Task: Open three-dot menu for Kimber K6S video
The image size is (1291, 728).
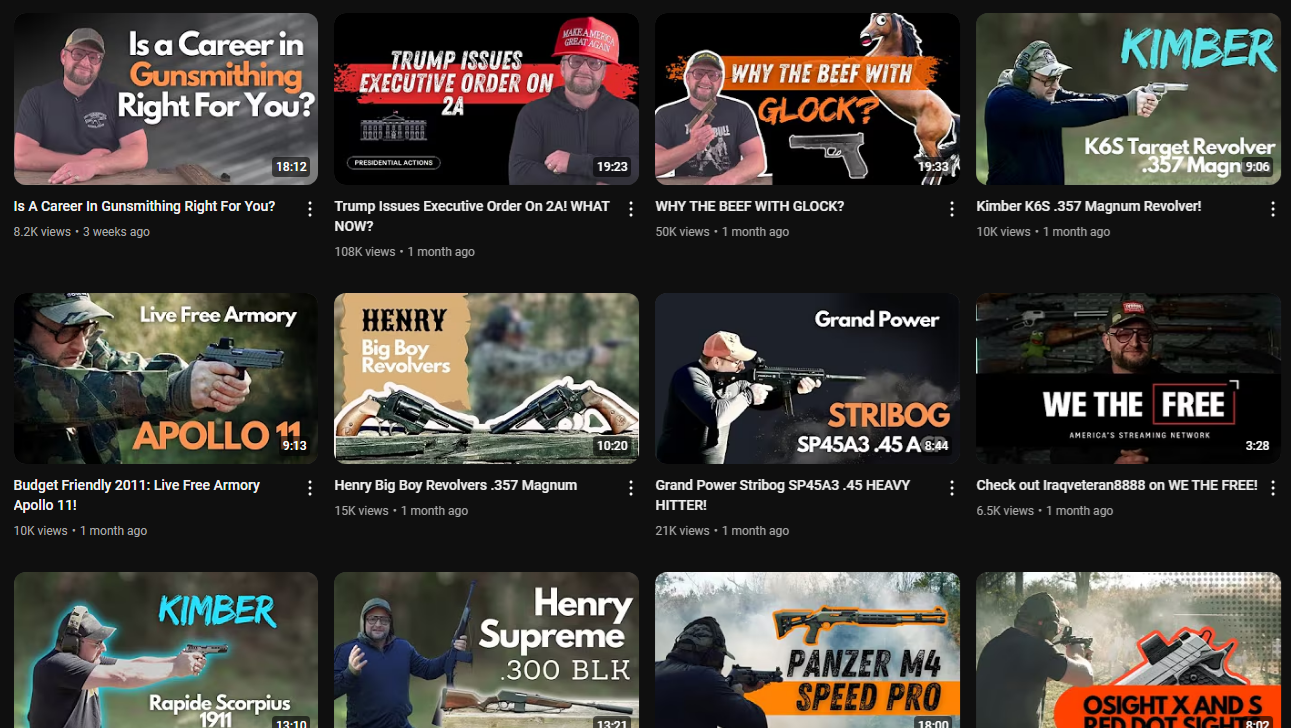Action: [1273, 209]
